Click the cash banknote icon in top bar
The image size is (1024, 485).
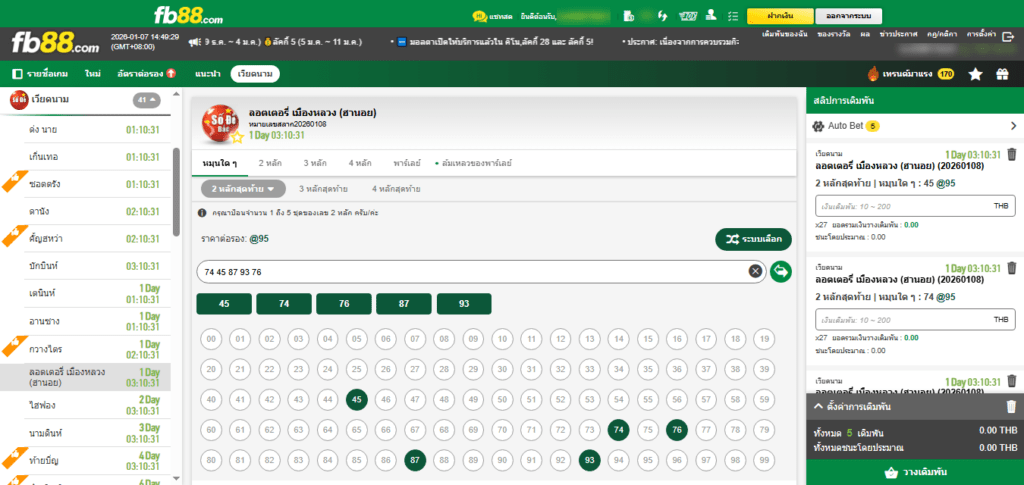[687, 15]
